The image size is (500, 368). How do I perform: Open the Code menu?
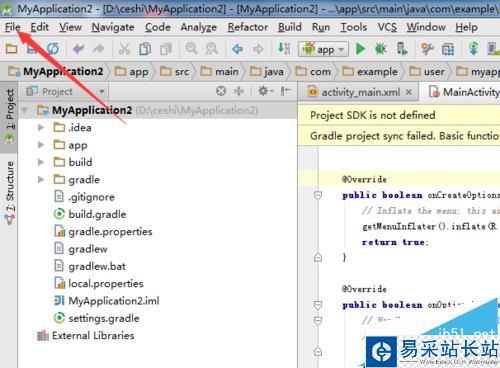(x=158, y=27)
